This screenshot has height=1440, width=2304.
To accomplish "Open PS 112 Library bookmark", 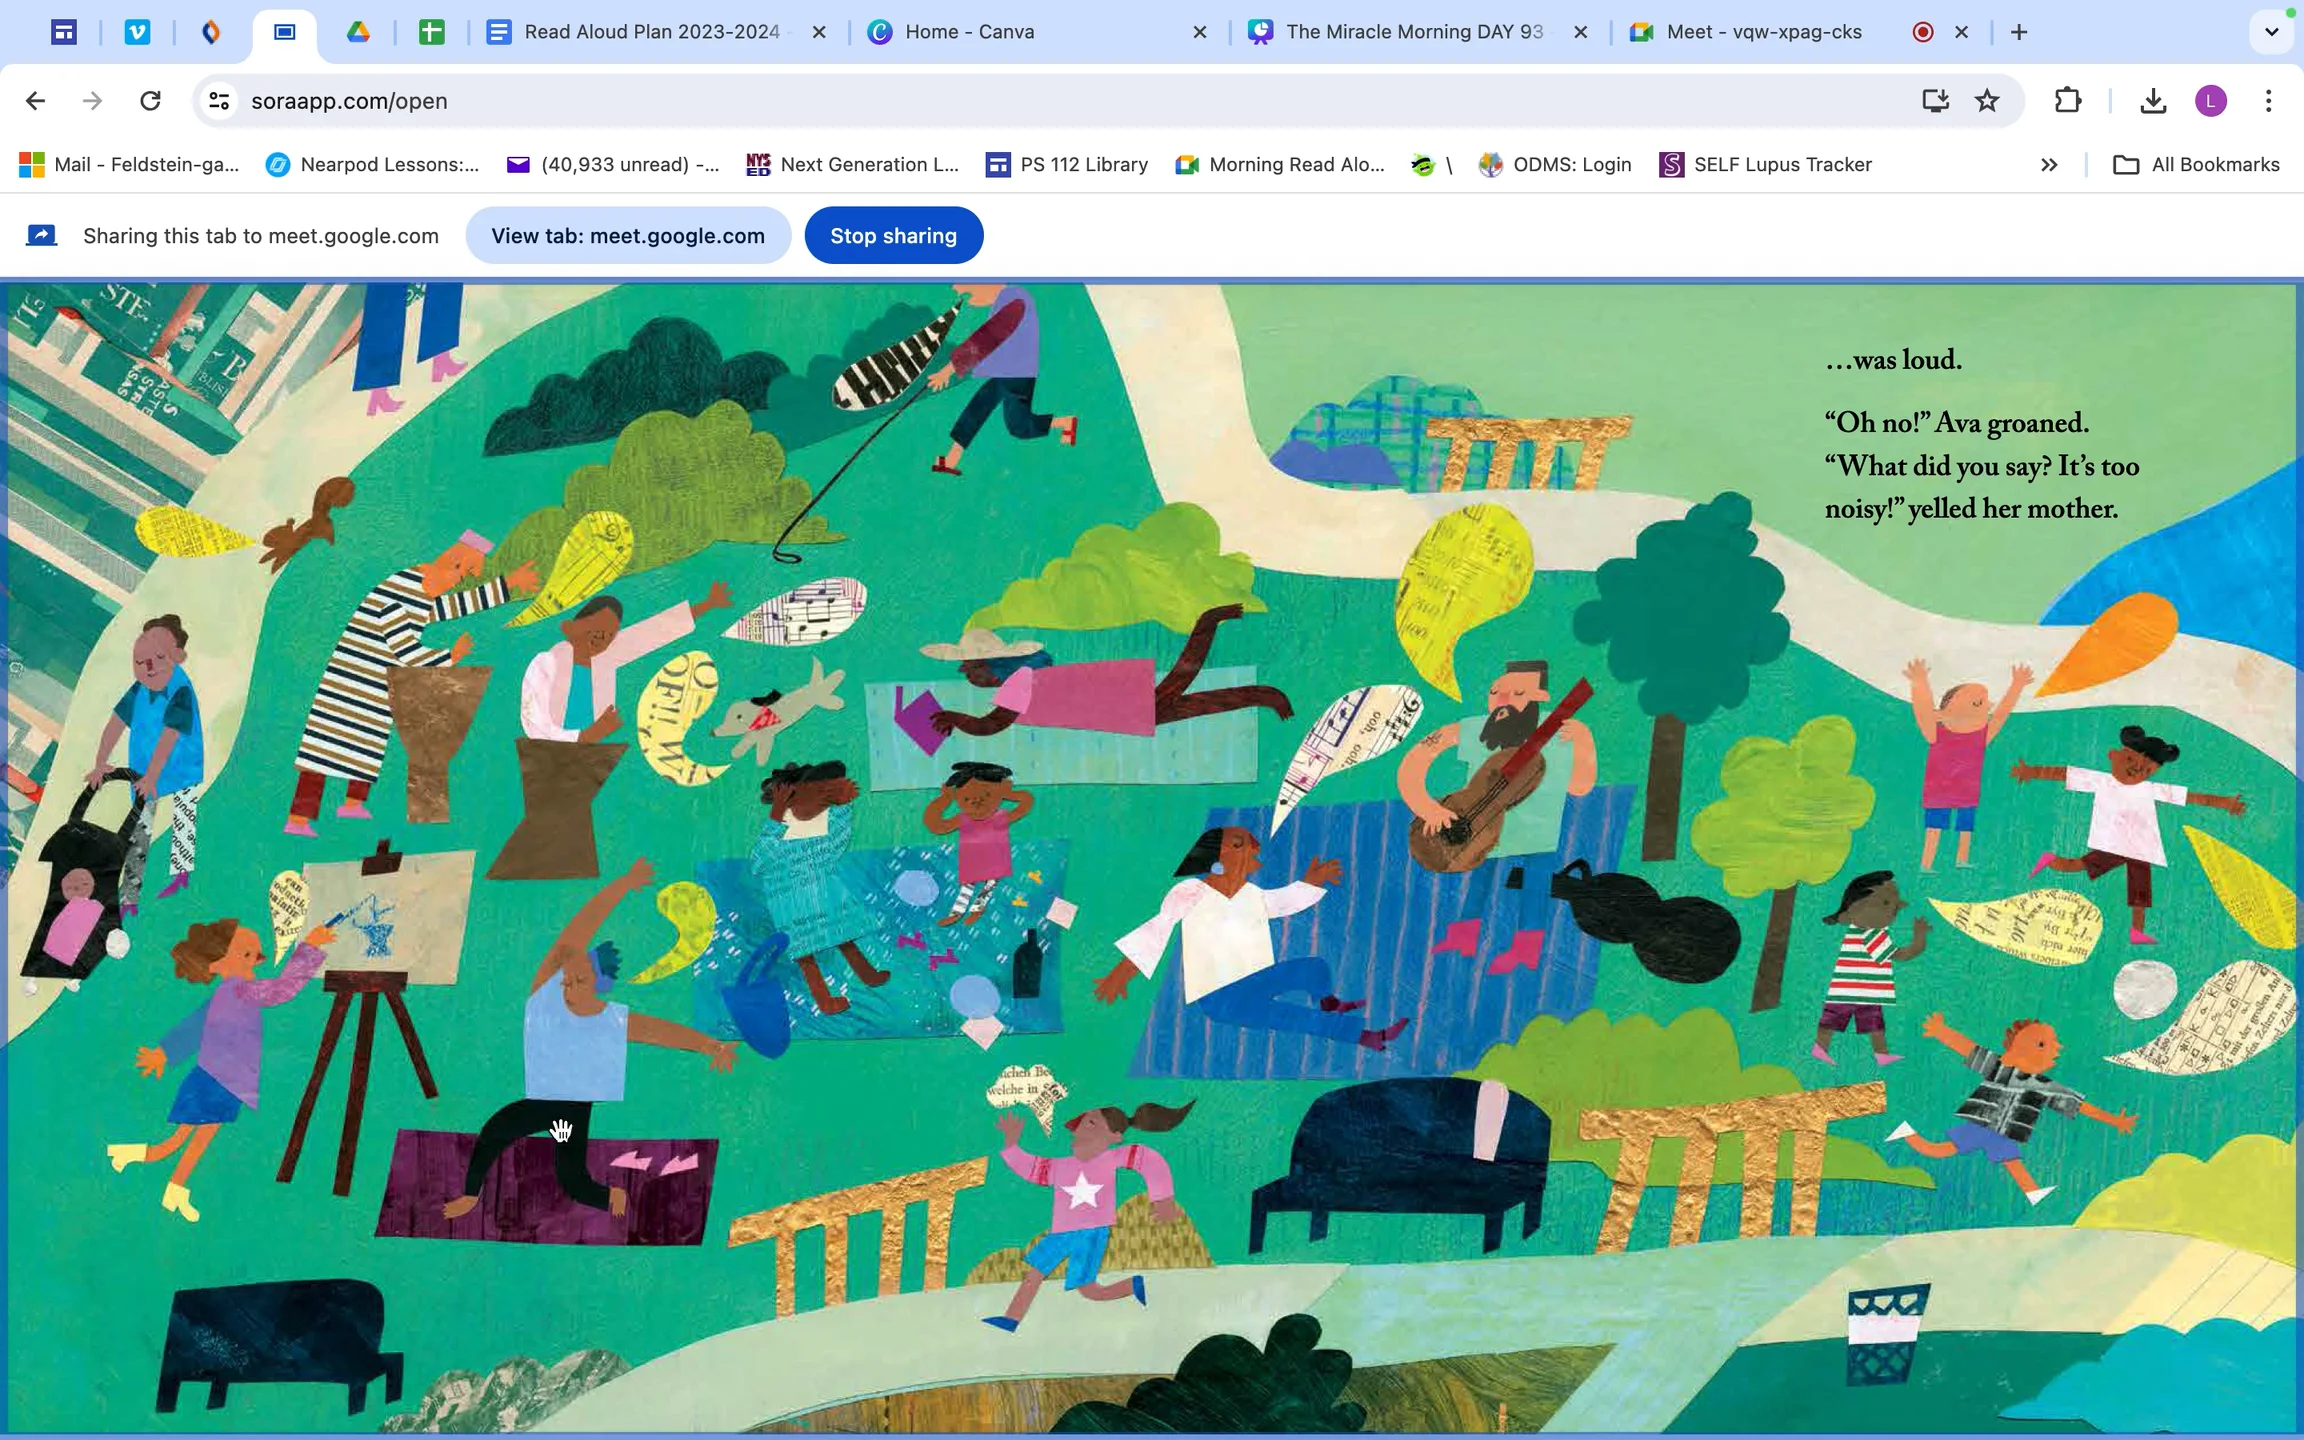I will click(1067, 164).
